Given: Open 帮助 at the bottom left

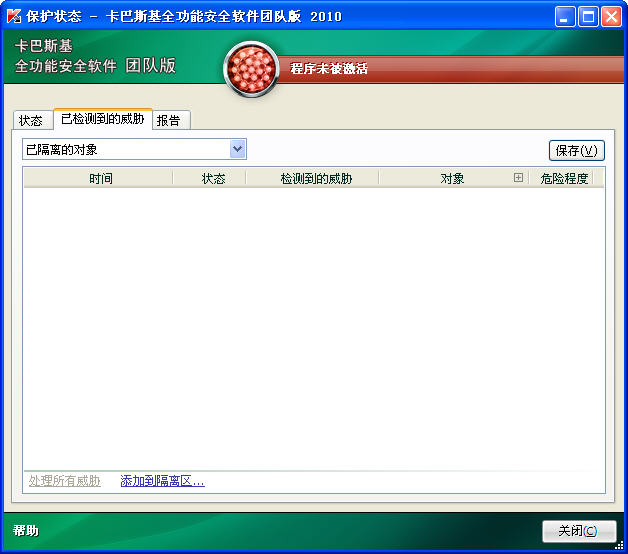Looking at the screenshot, I should click(x=26, y=530).
